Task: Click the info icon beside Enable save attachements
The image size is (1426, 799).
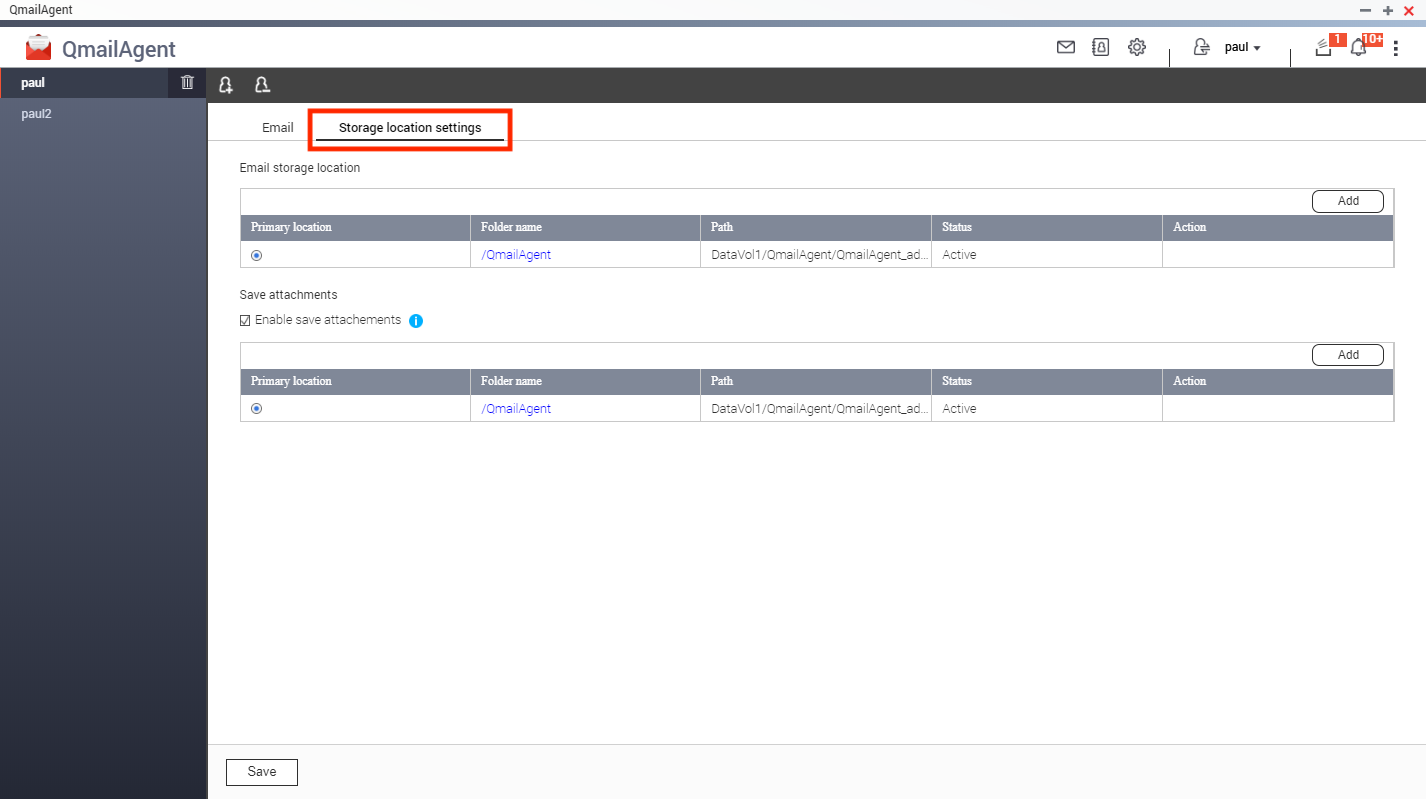Action: click(416, 321)
